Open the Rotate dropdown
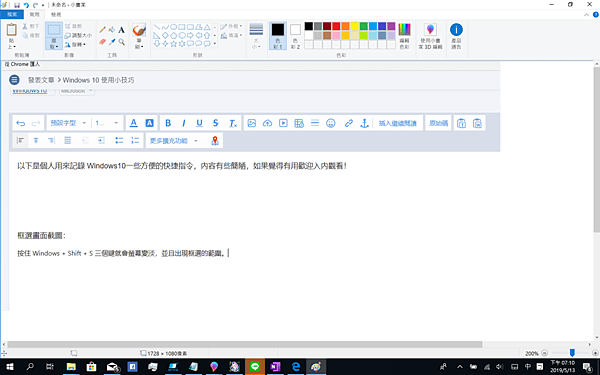The image size is (600, 375). pos(75,44)
